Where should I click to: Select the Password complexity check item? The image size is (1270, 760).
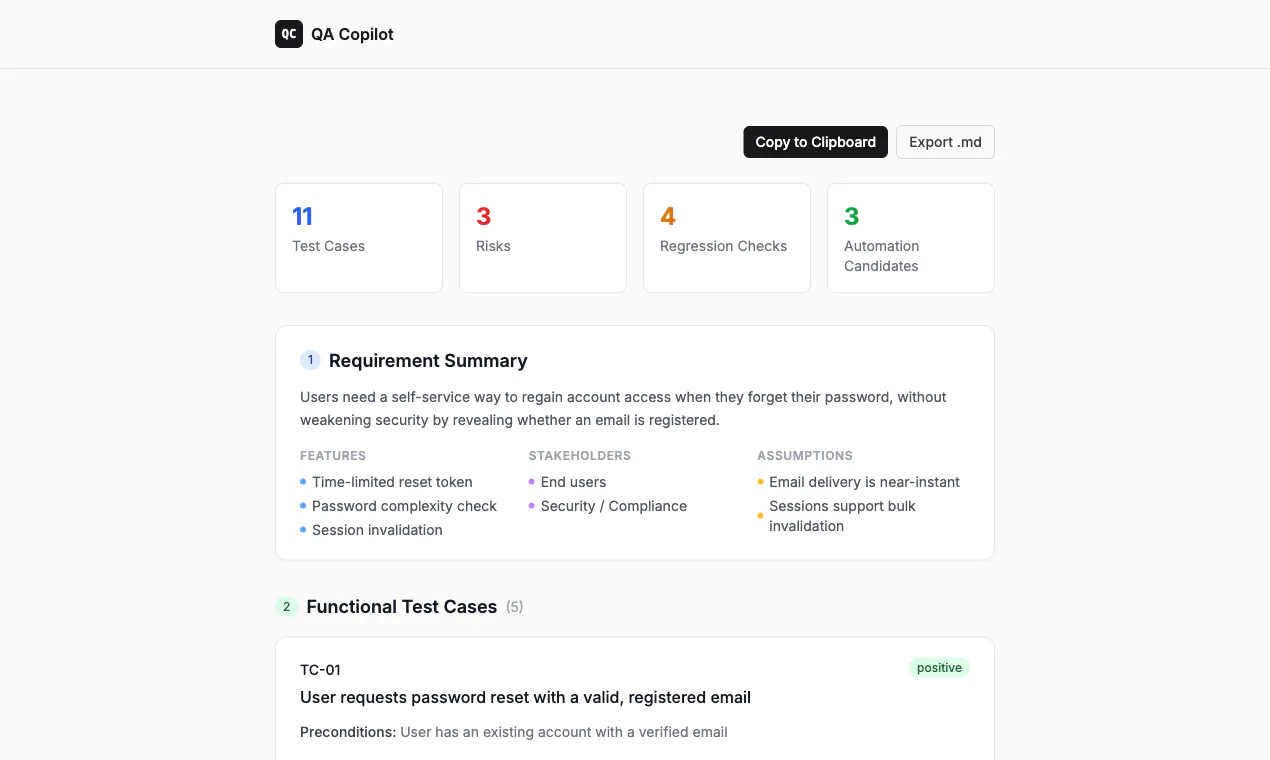(x=404, y=506)
